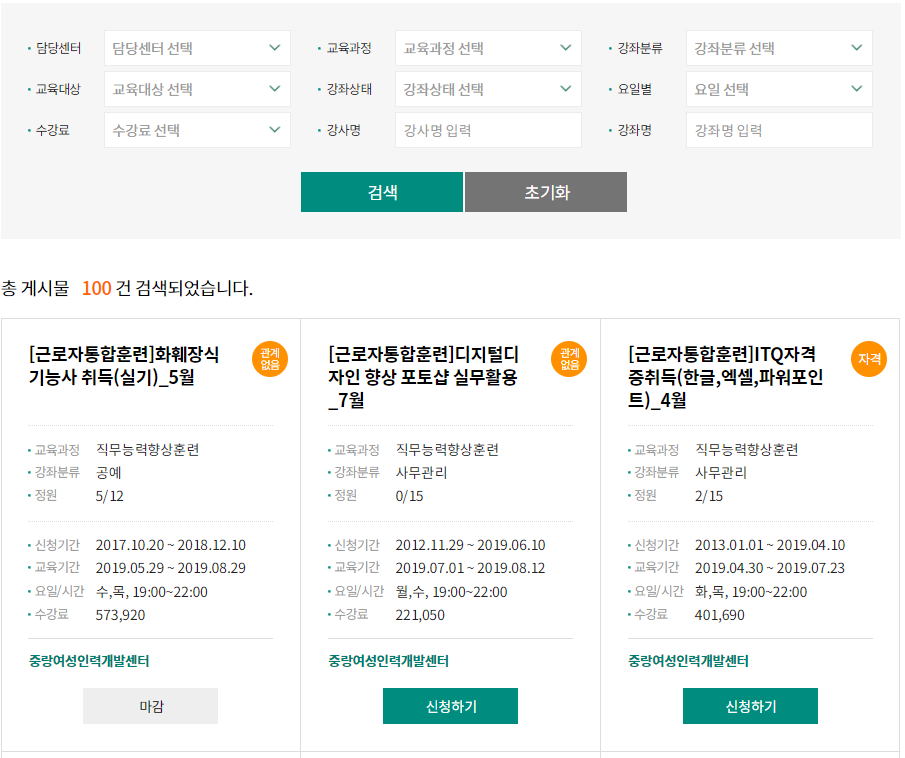This screenshot has width=905, height=758.
Task: Open the 강좌상태 선택 dropdown
Action: (488, 89)
